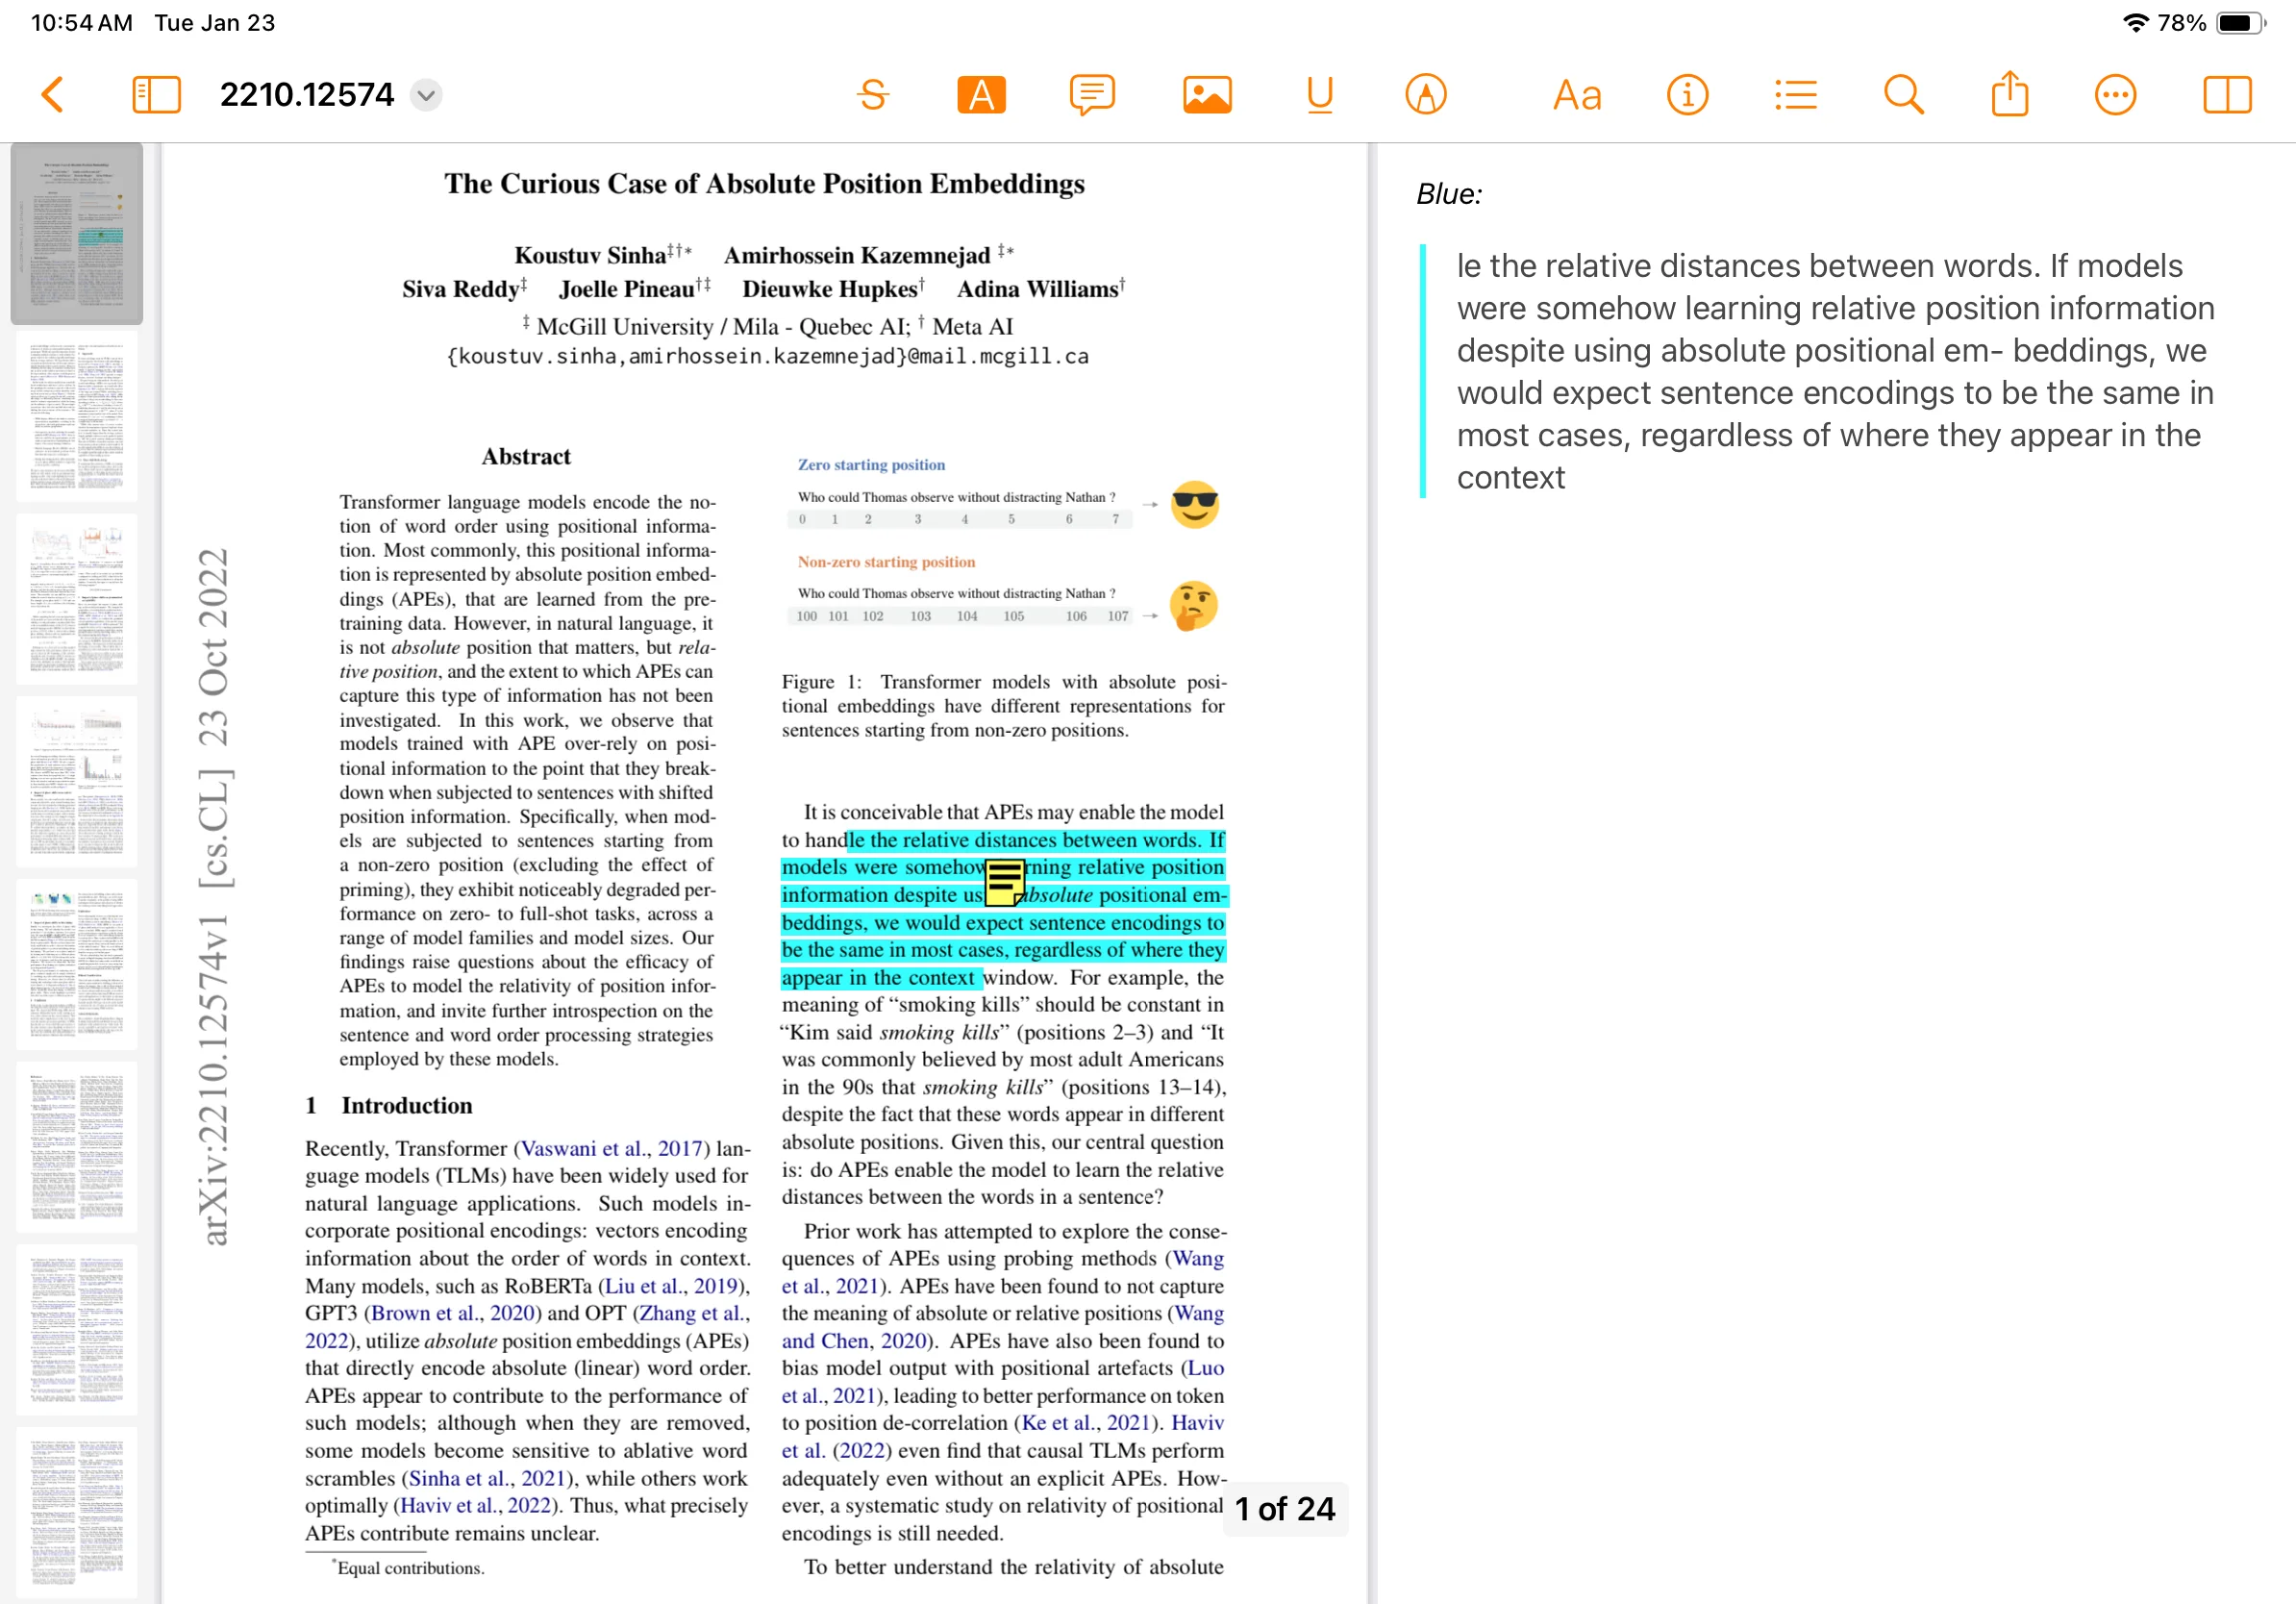2296x1604 pixels.
Task: Select the comment annotation tool
Action: (1092, 93)
